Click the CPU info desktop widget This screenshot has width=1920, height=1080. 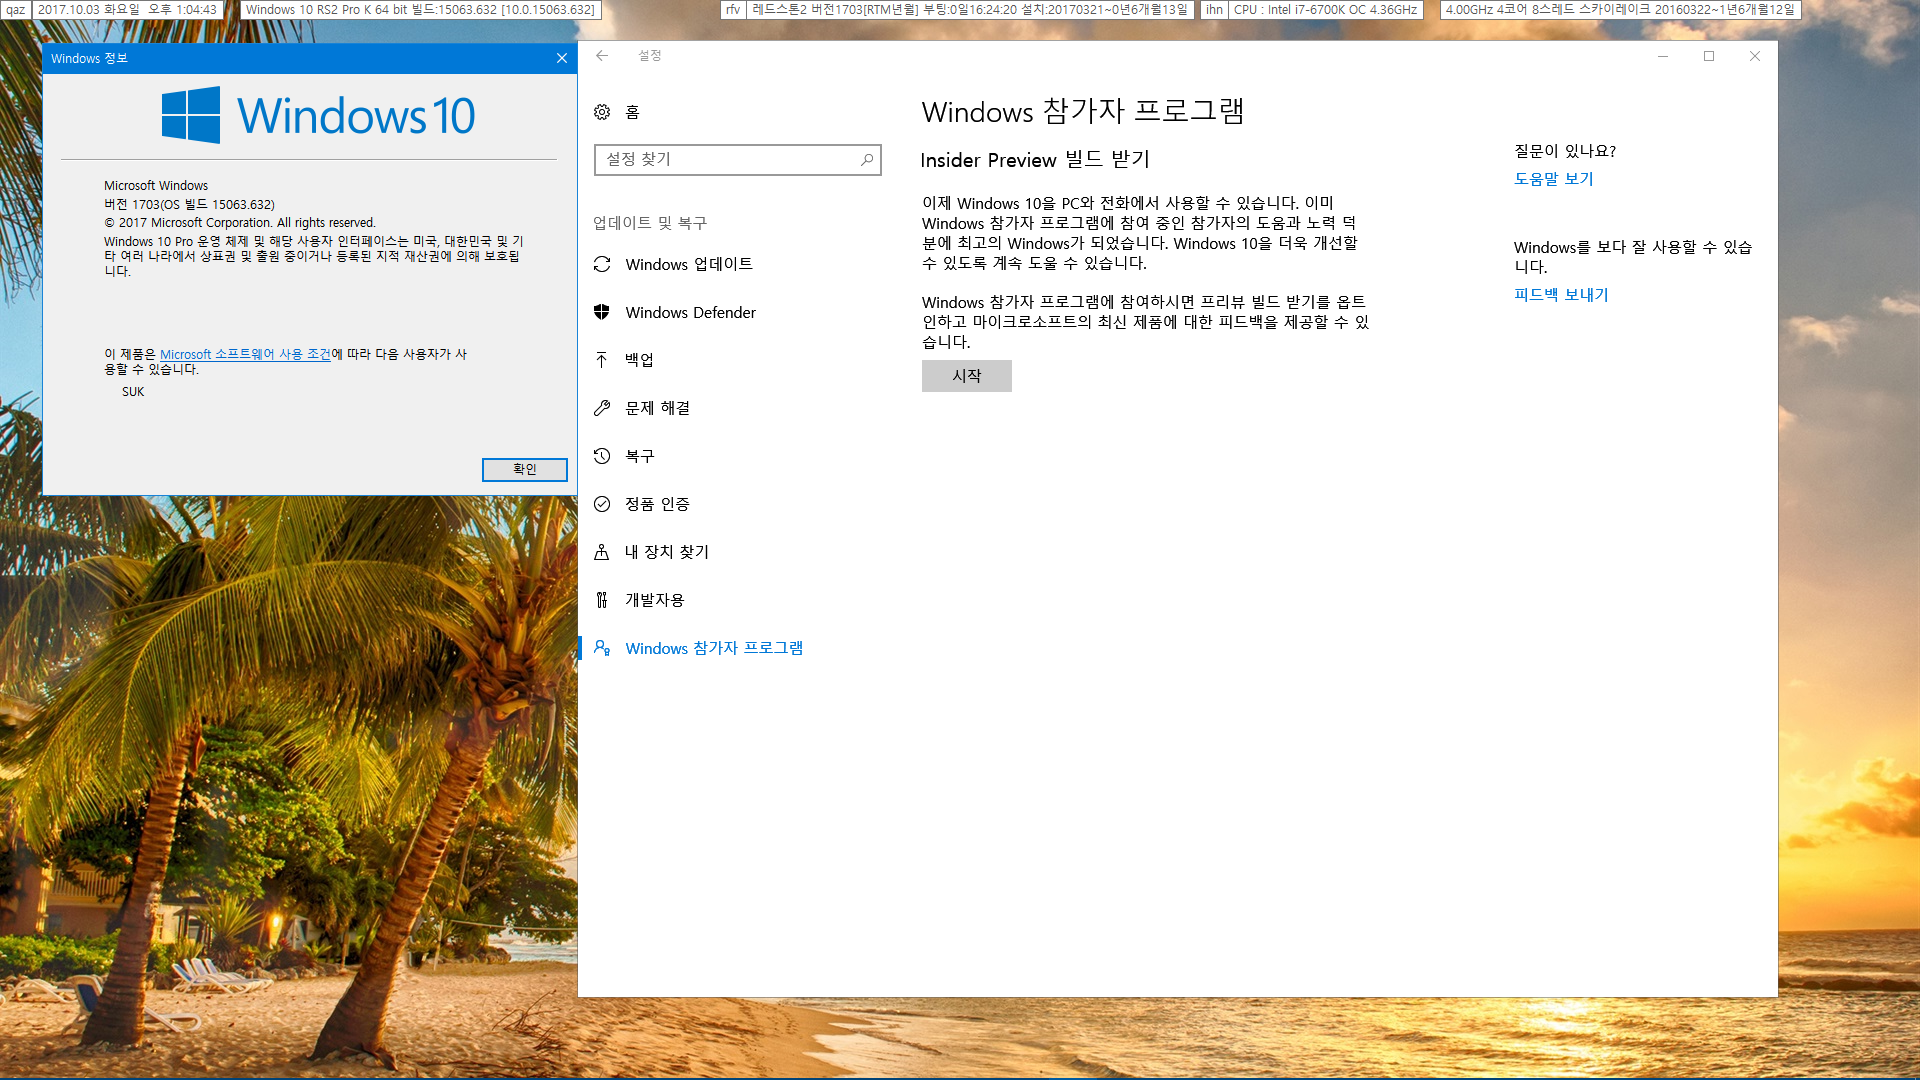tap(1325, 10)
